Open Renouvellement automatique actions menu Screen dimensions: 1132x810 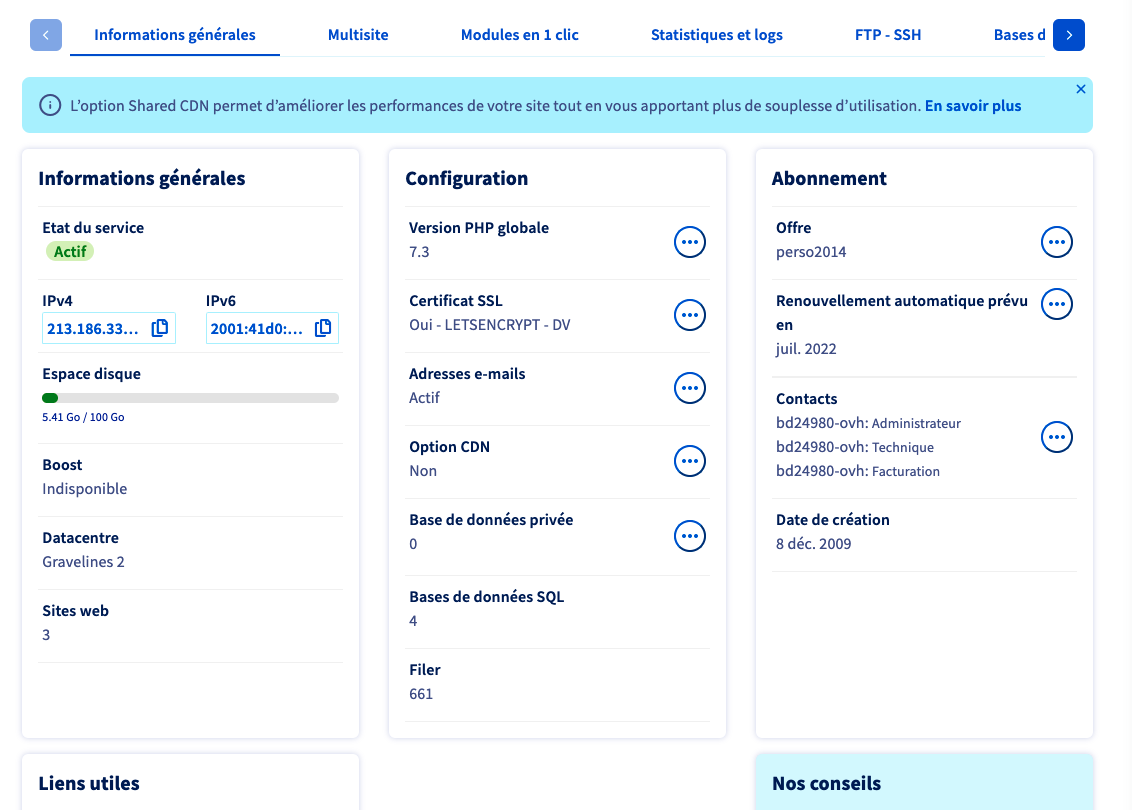click(1056, 304)
